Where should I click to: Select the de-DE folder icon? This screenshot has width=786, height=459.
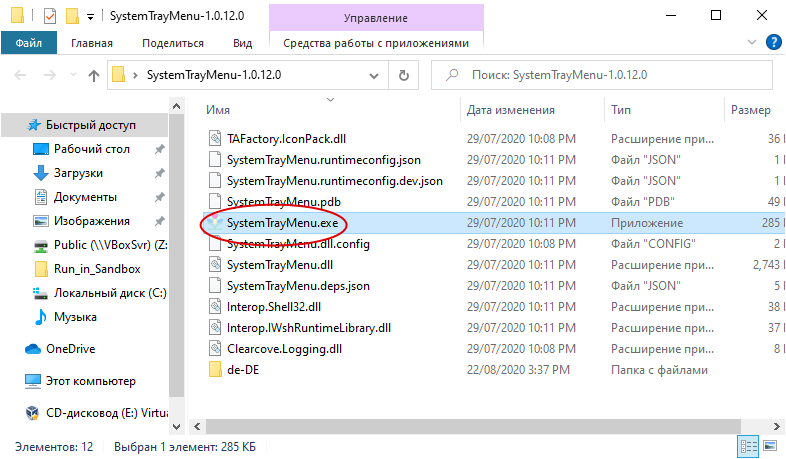point(215,369)
